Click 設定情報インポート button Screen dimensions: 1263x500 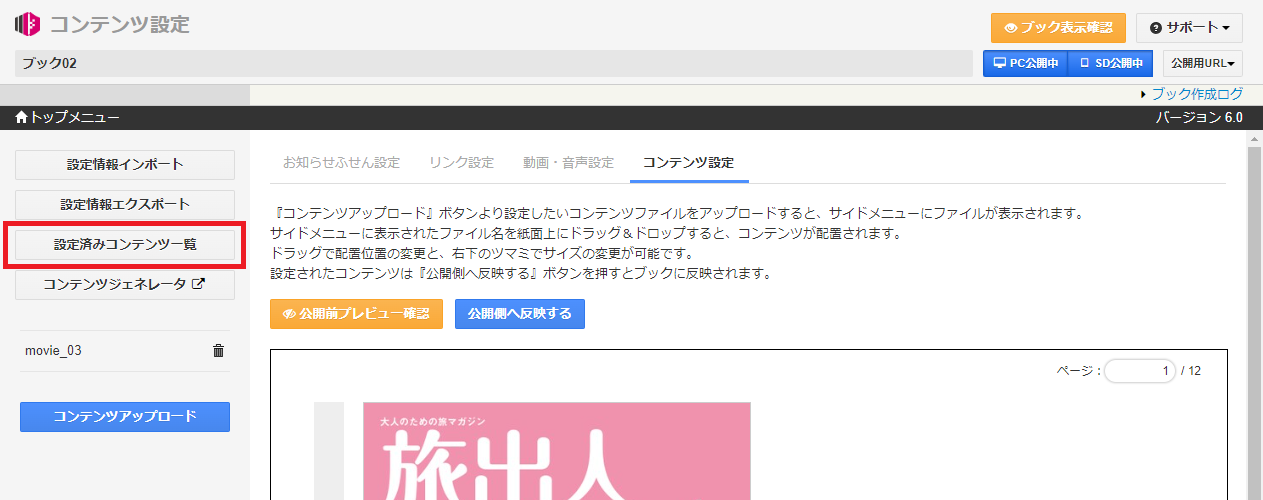tap(125, 164)
